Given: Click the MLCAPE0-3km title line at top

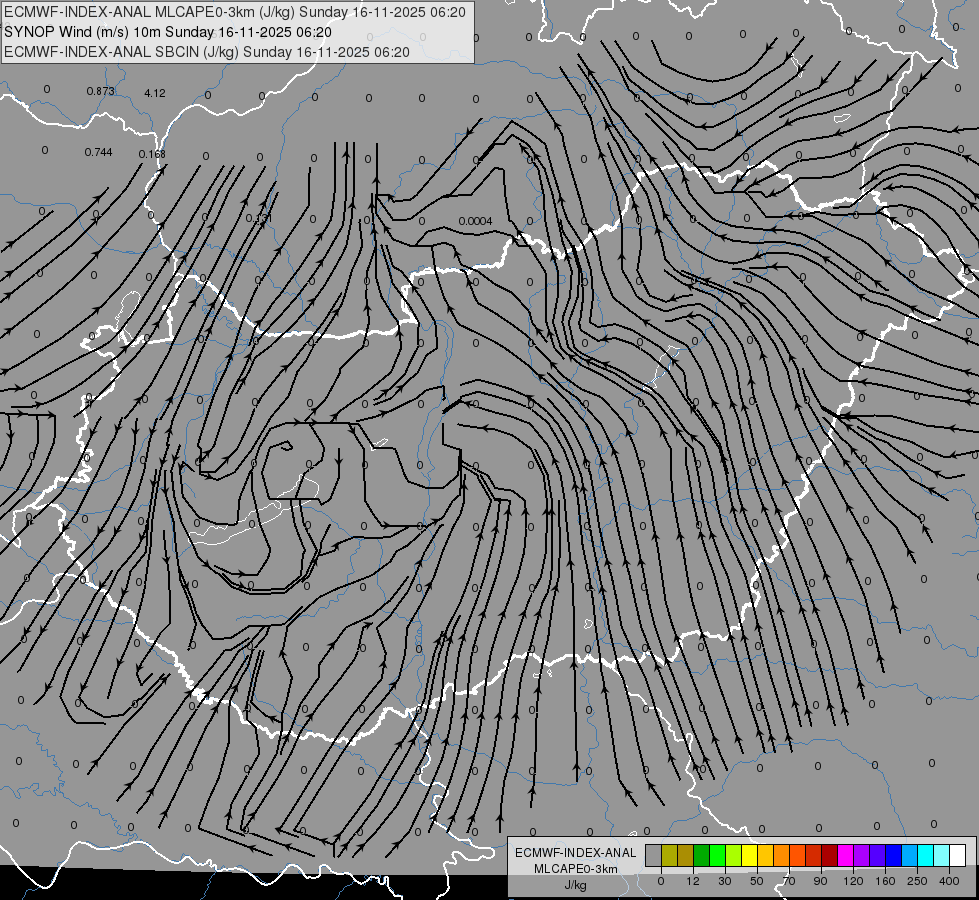Looking at the screenshot, I should point(235,11).
